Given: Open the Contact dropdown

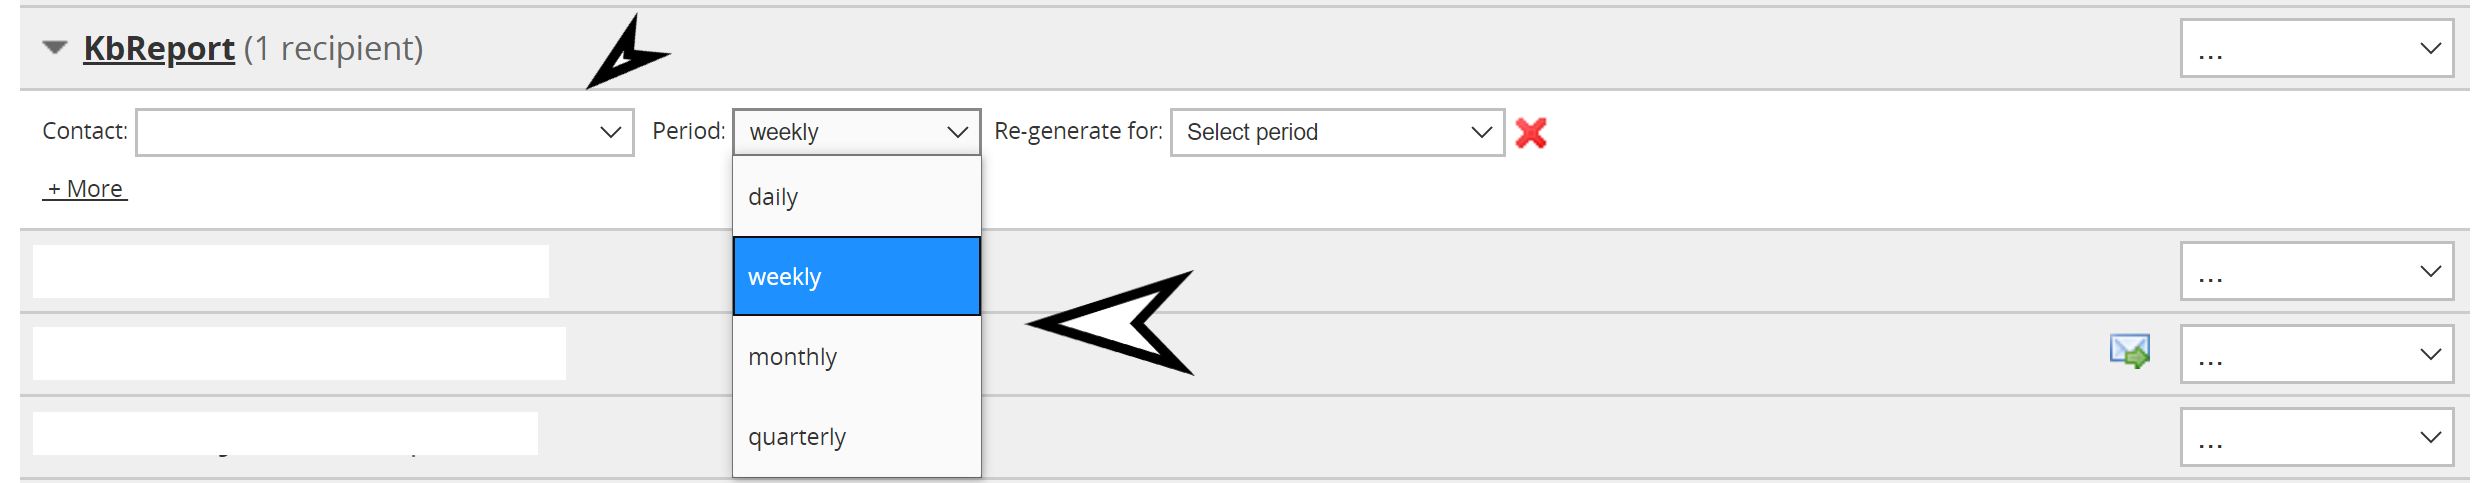Looking at the screenshot, I should [x=385, y=132].
